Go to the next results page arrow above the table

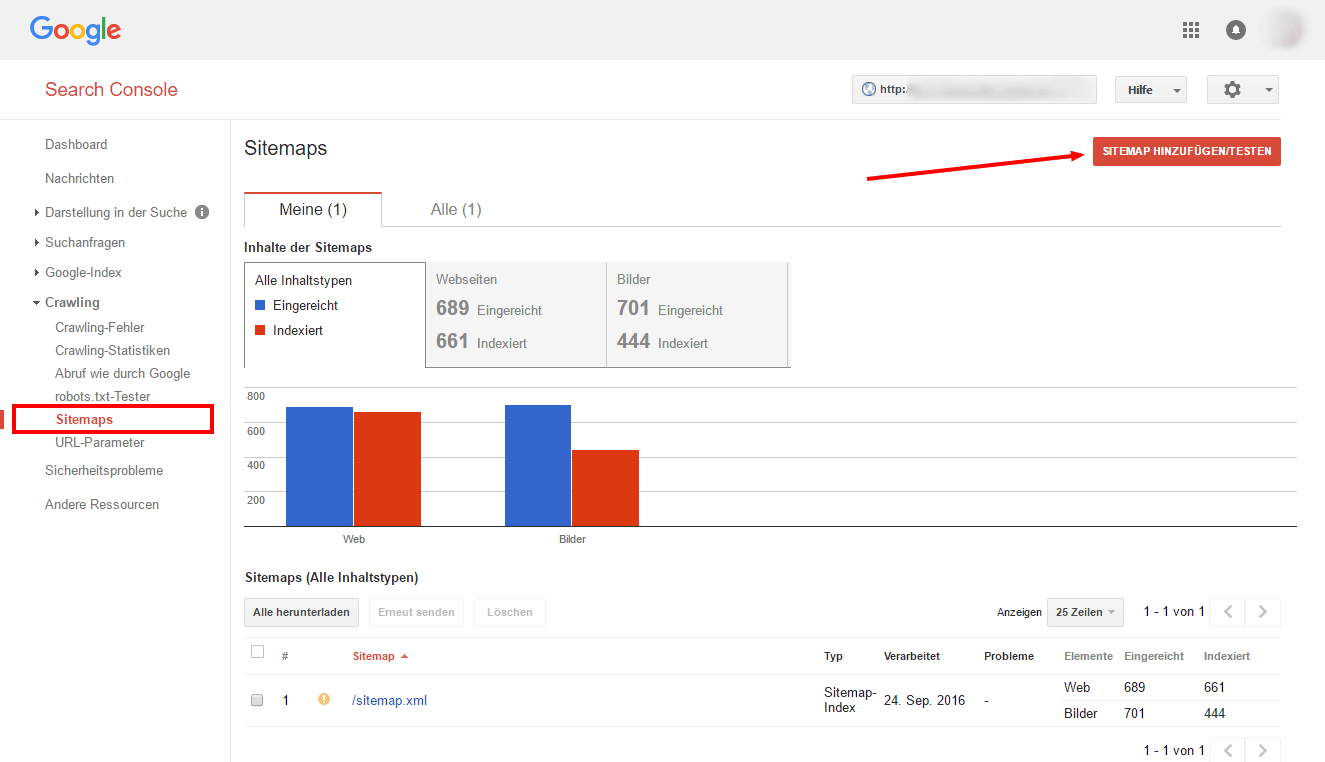(1263, 612)
